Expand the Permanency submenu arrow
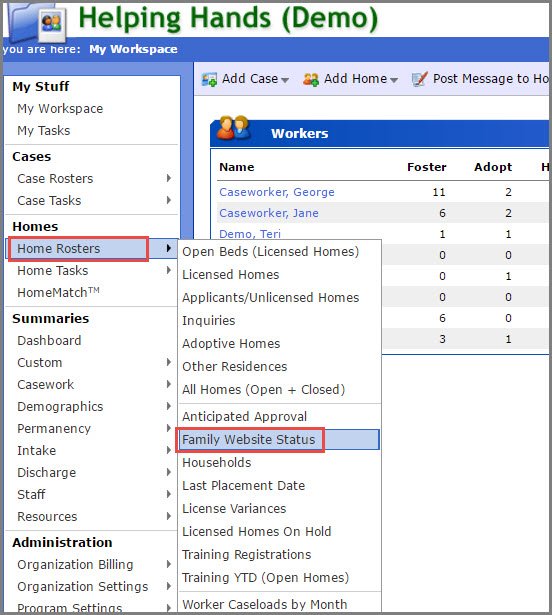Viewport: 552px width, 615px height. [x=169, y=428]
